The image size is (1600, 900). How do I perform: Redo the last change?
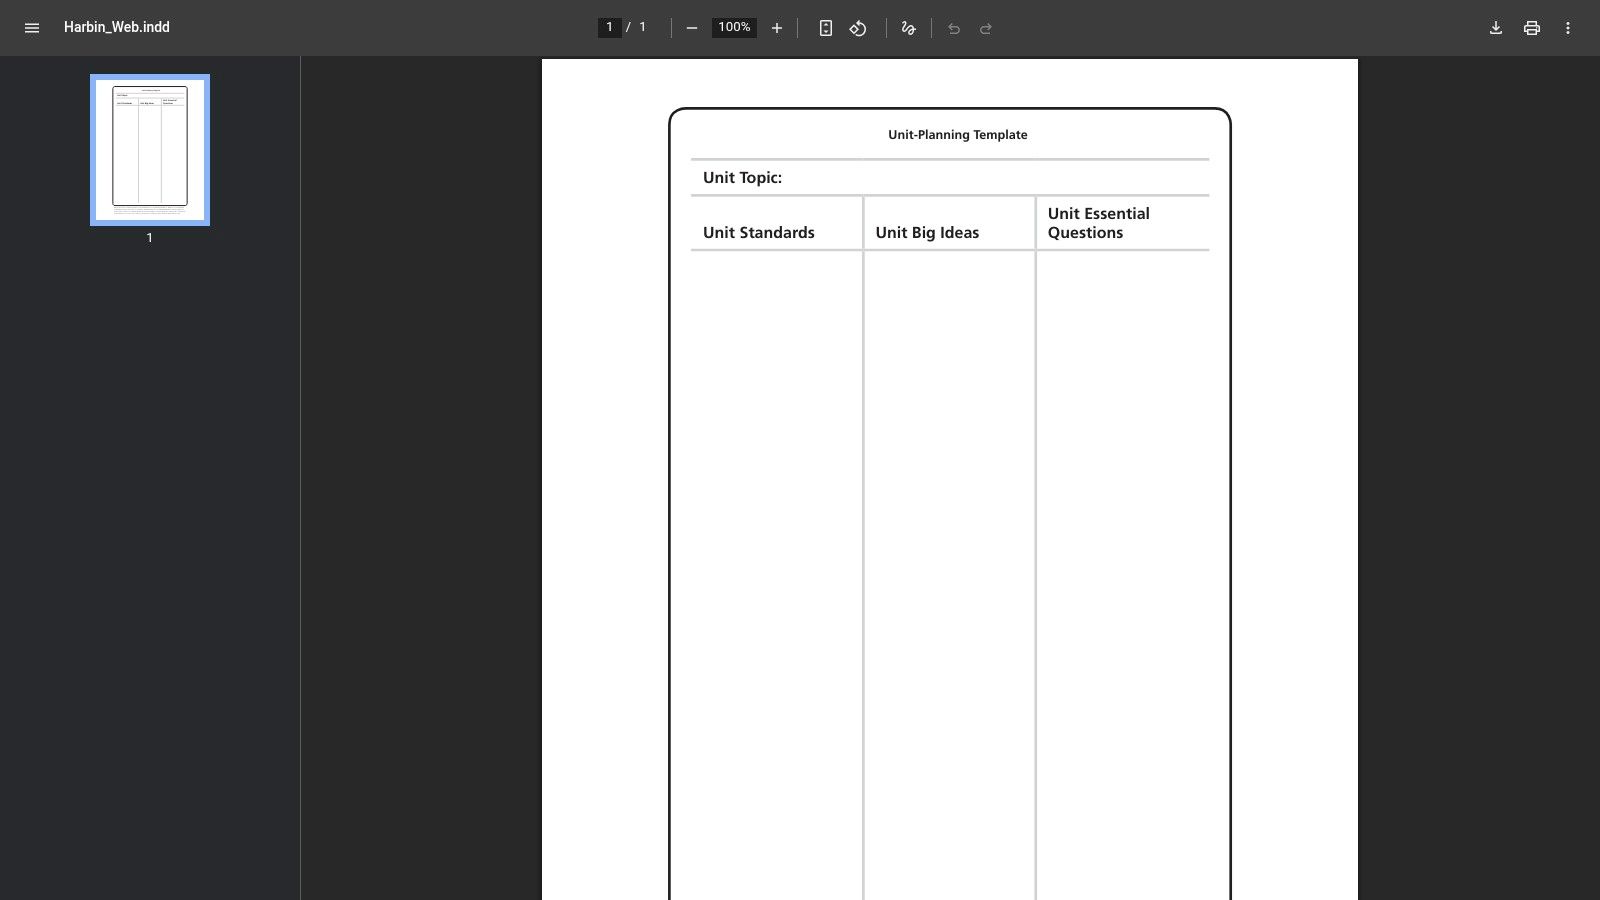tap(986, 28)
